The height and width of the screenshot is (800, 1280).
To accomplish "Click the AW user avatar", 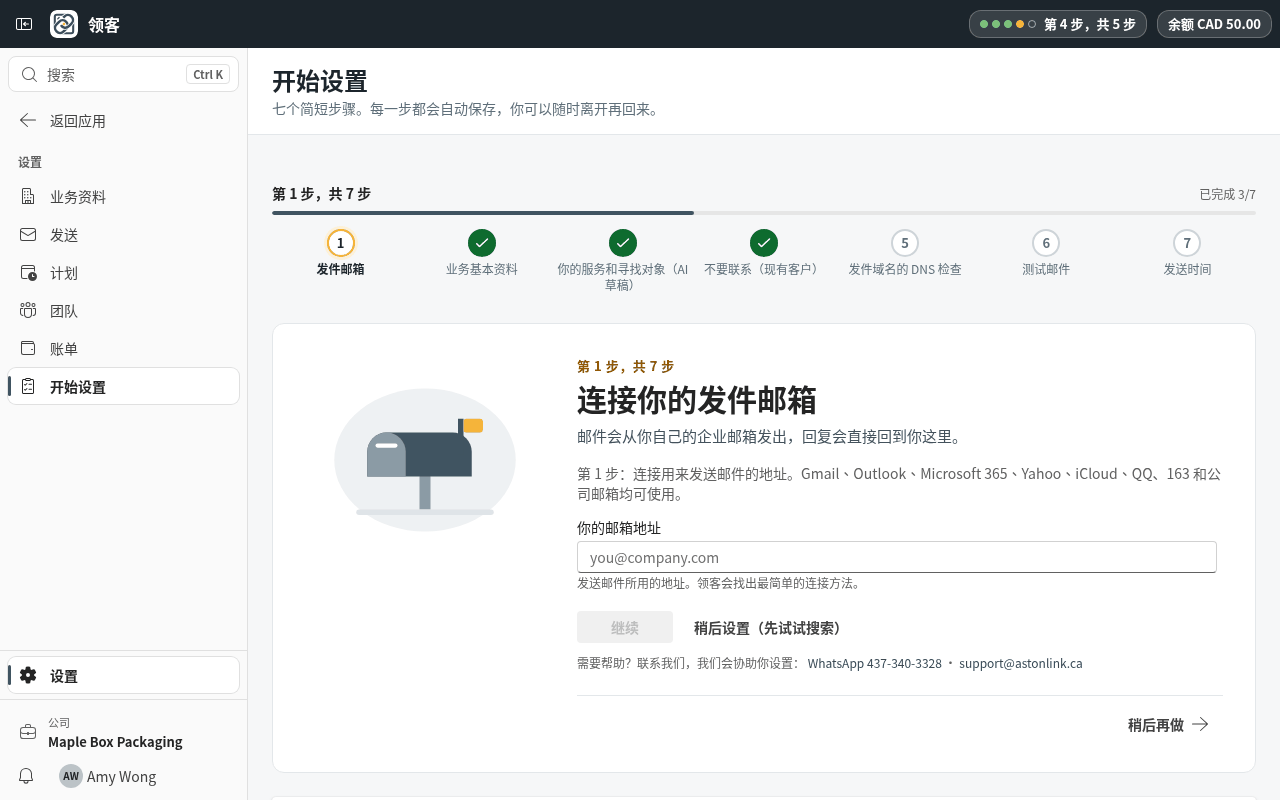I will (x=71, y=776).
